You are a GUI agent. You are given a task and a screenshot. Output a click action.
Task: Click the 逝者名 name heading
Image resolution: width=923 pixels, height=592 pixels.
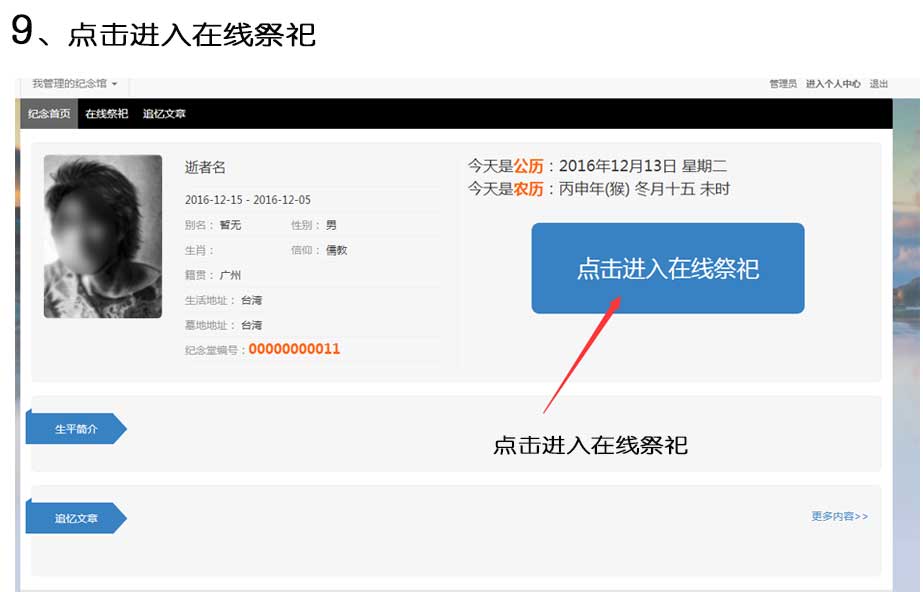205,168
